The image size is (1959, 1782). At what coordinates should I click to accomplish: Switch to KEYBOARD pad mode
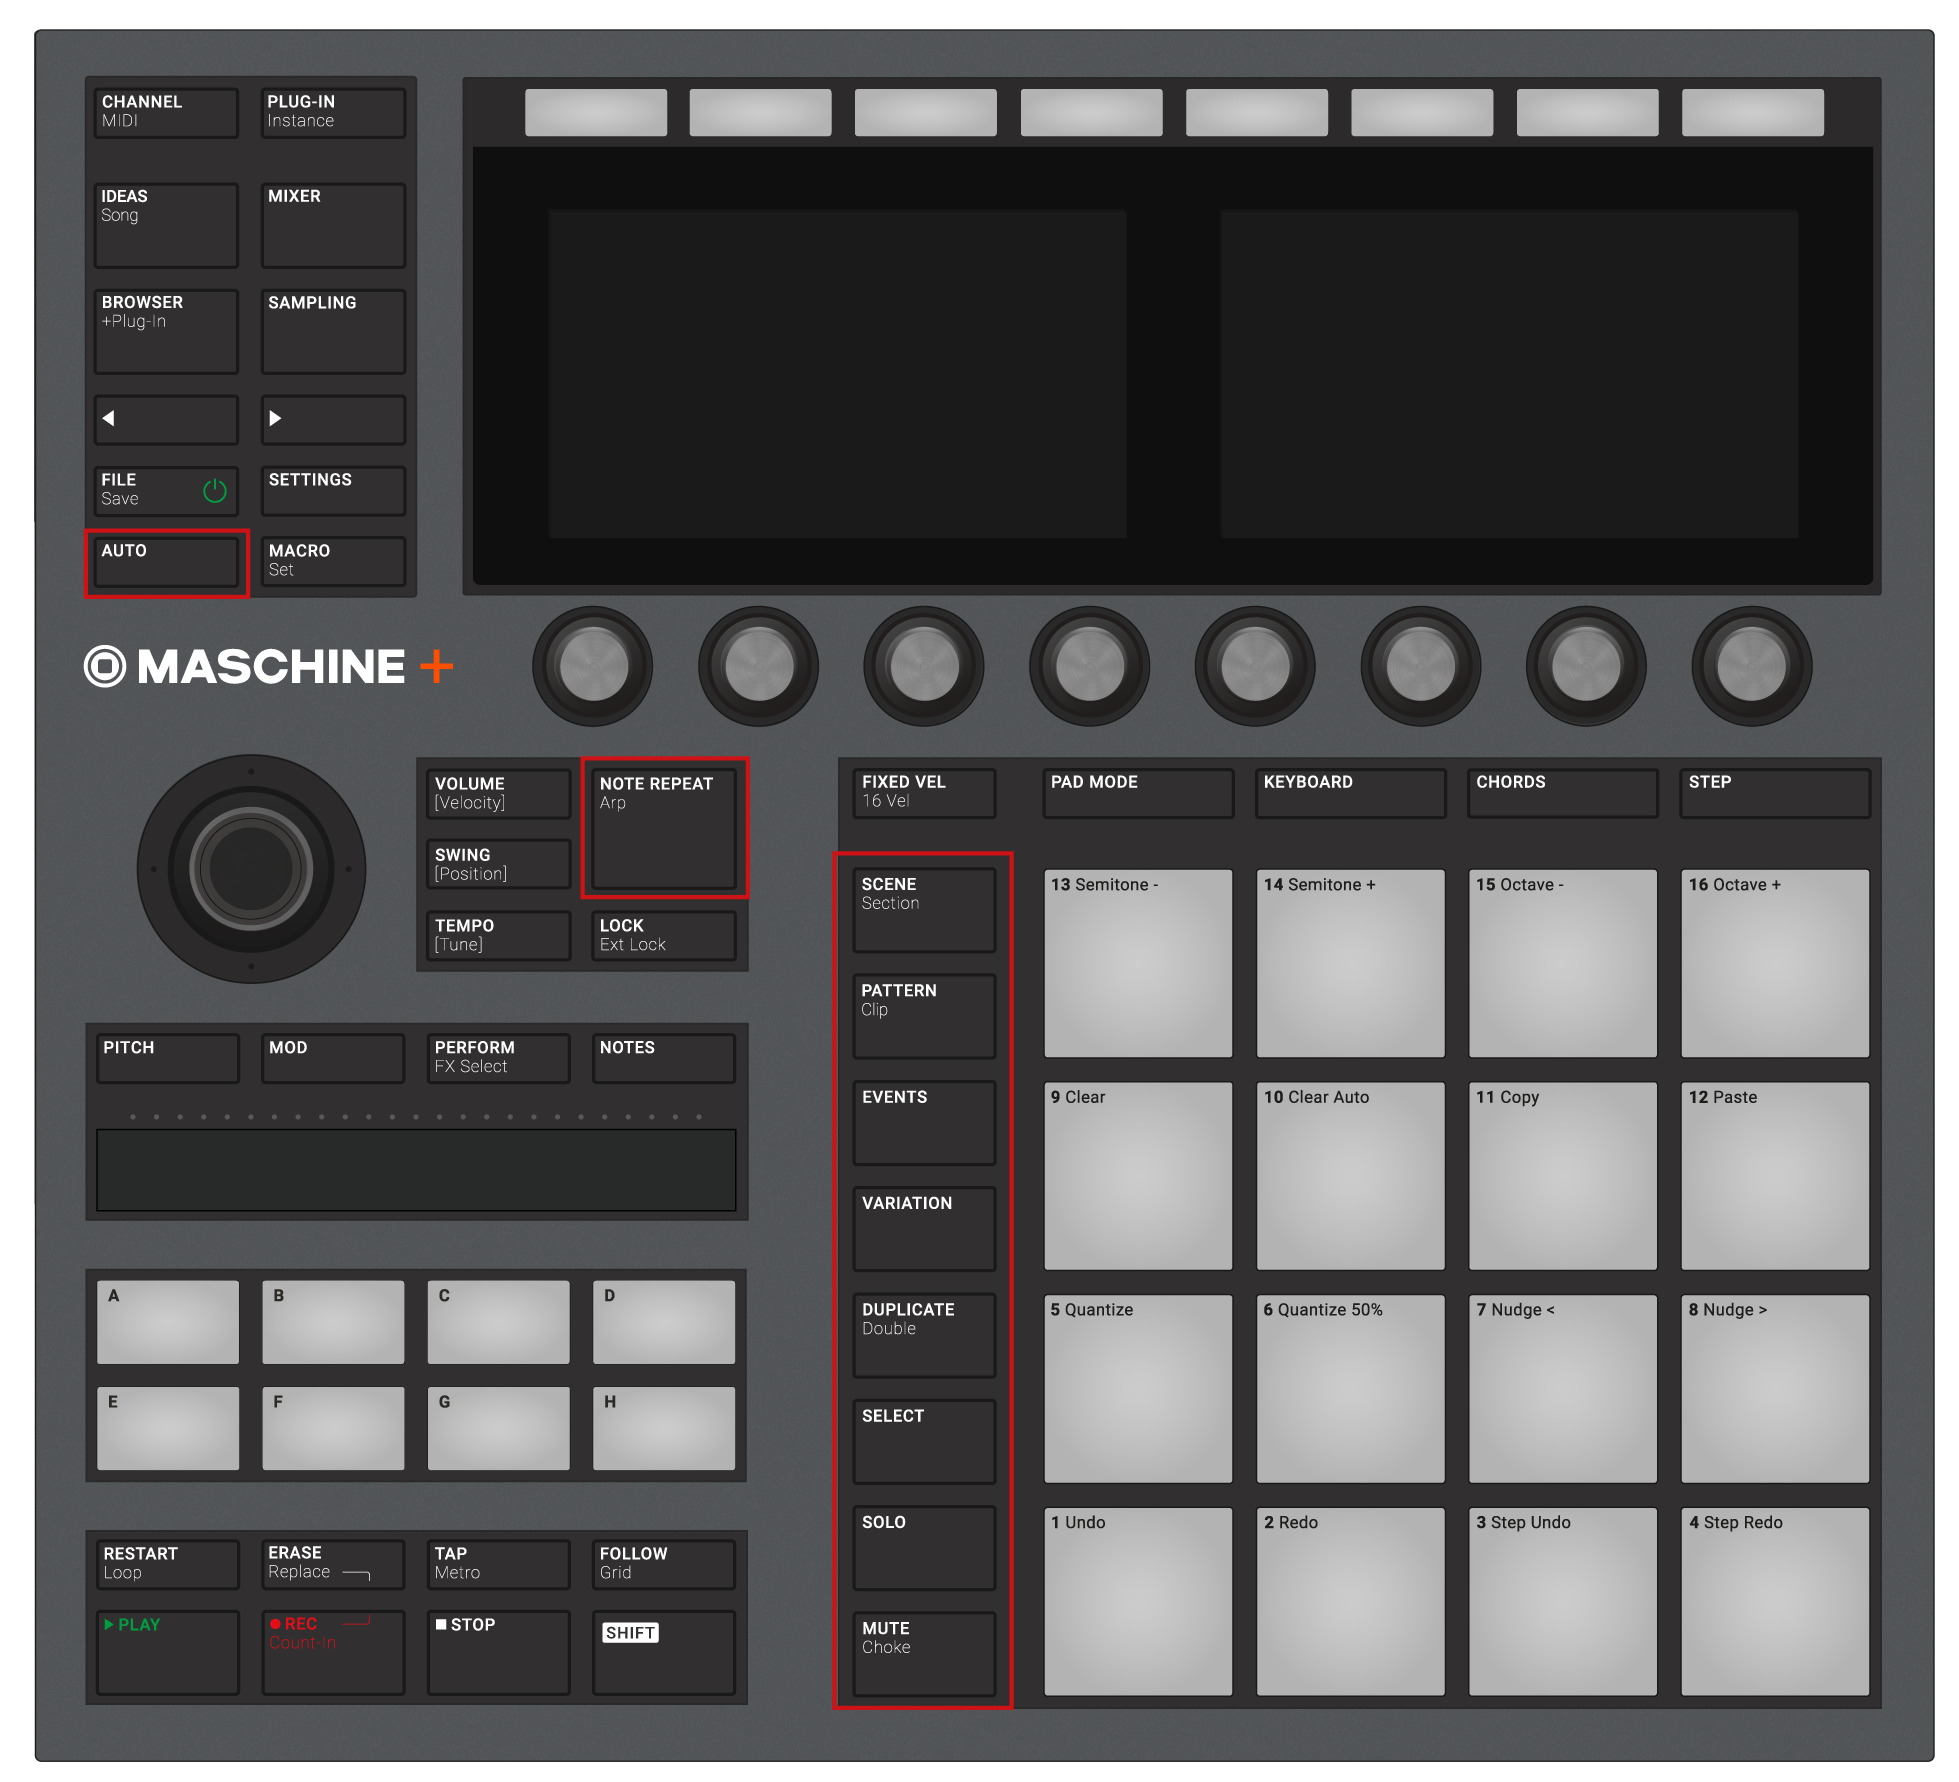coord(1349,792)
